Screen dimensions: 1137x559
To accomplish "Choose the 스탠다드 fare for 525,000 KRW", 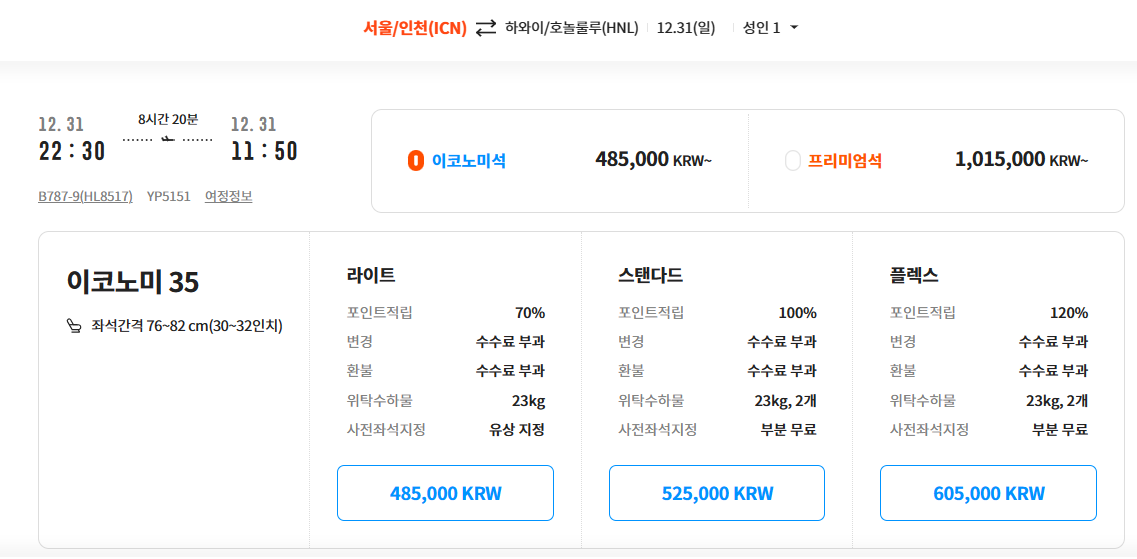I will click(717, 493).
